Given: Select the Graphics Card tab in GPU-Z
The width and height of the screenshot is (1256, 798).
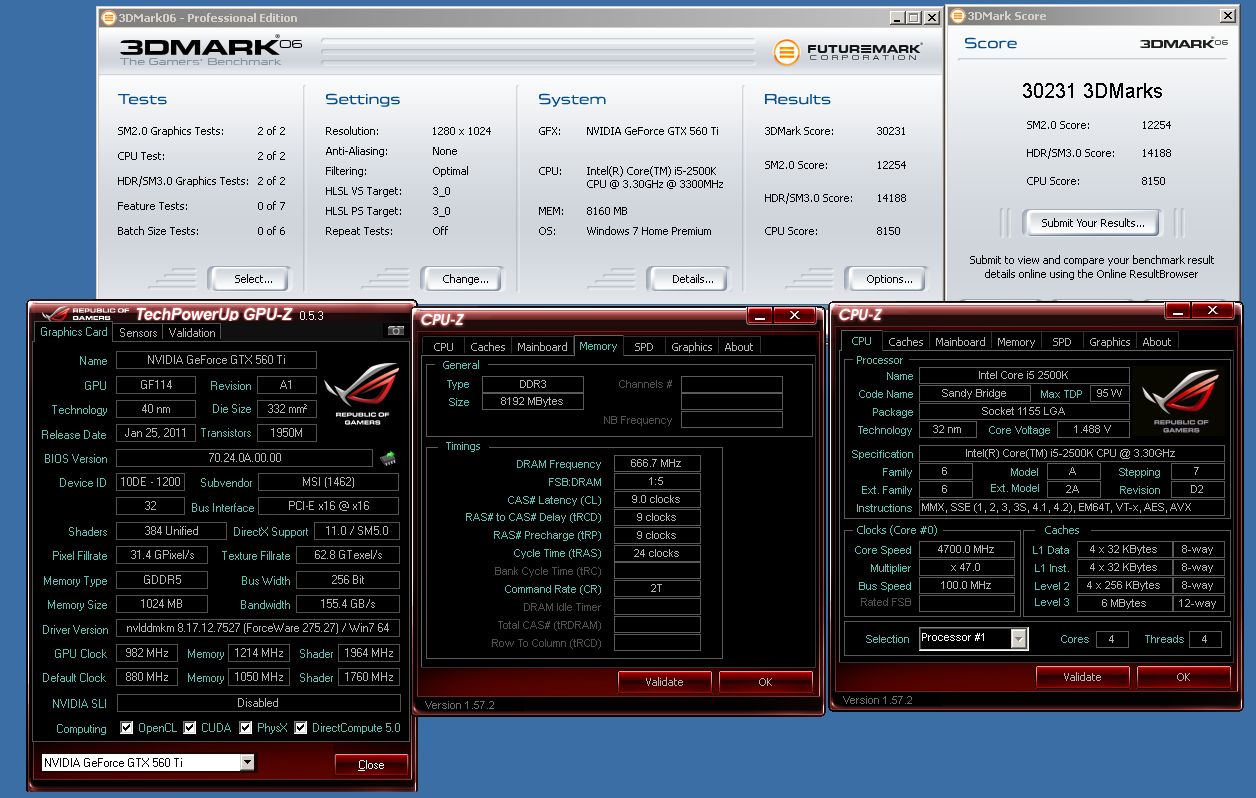Looking at the screenshot, I should [x=74, y=332].
